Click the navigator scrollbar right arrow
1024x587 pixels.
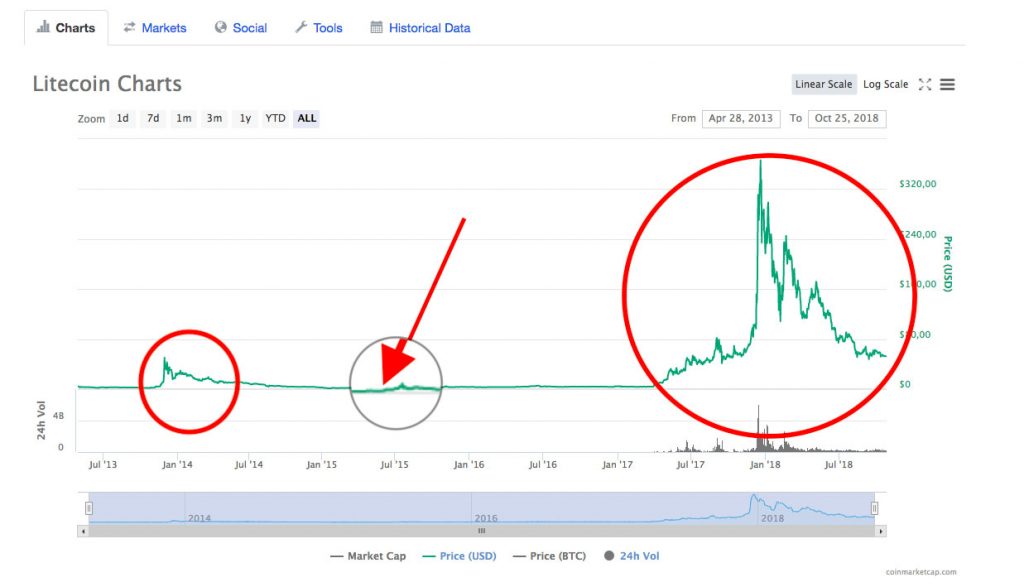[880, 531]
